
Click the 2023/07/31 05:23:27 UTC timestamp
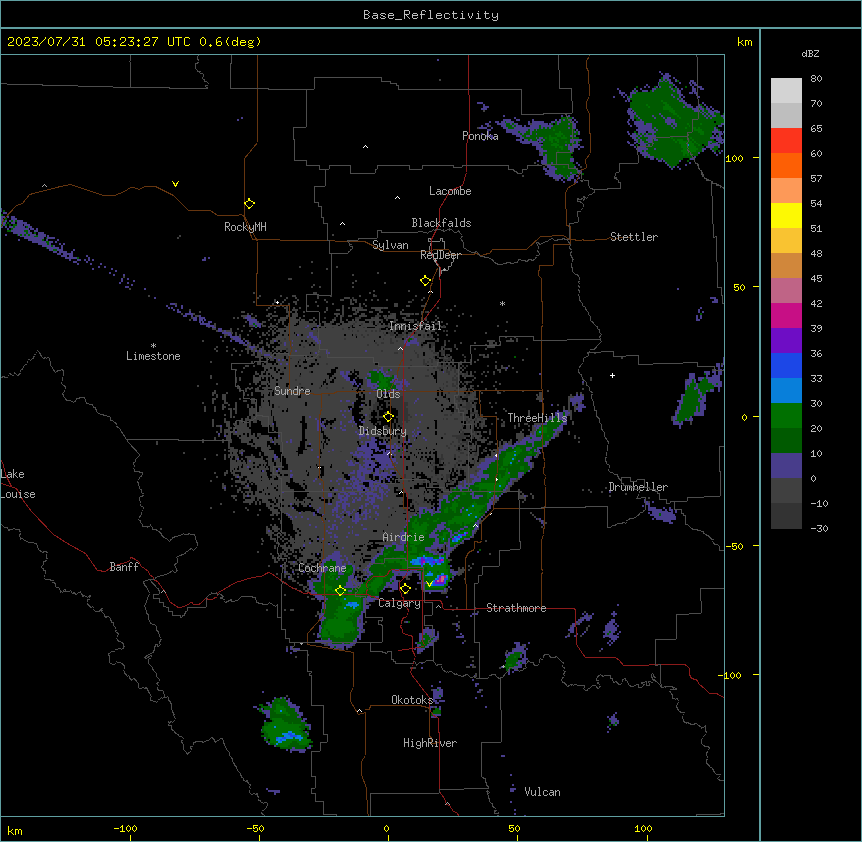coord(99,42)
